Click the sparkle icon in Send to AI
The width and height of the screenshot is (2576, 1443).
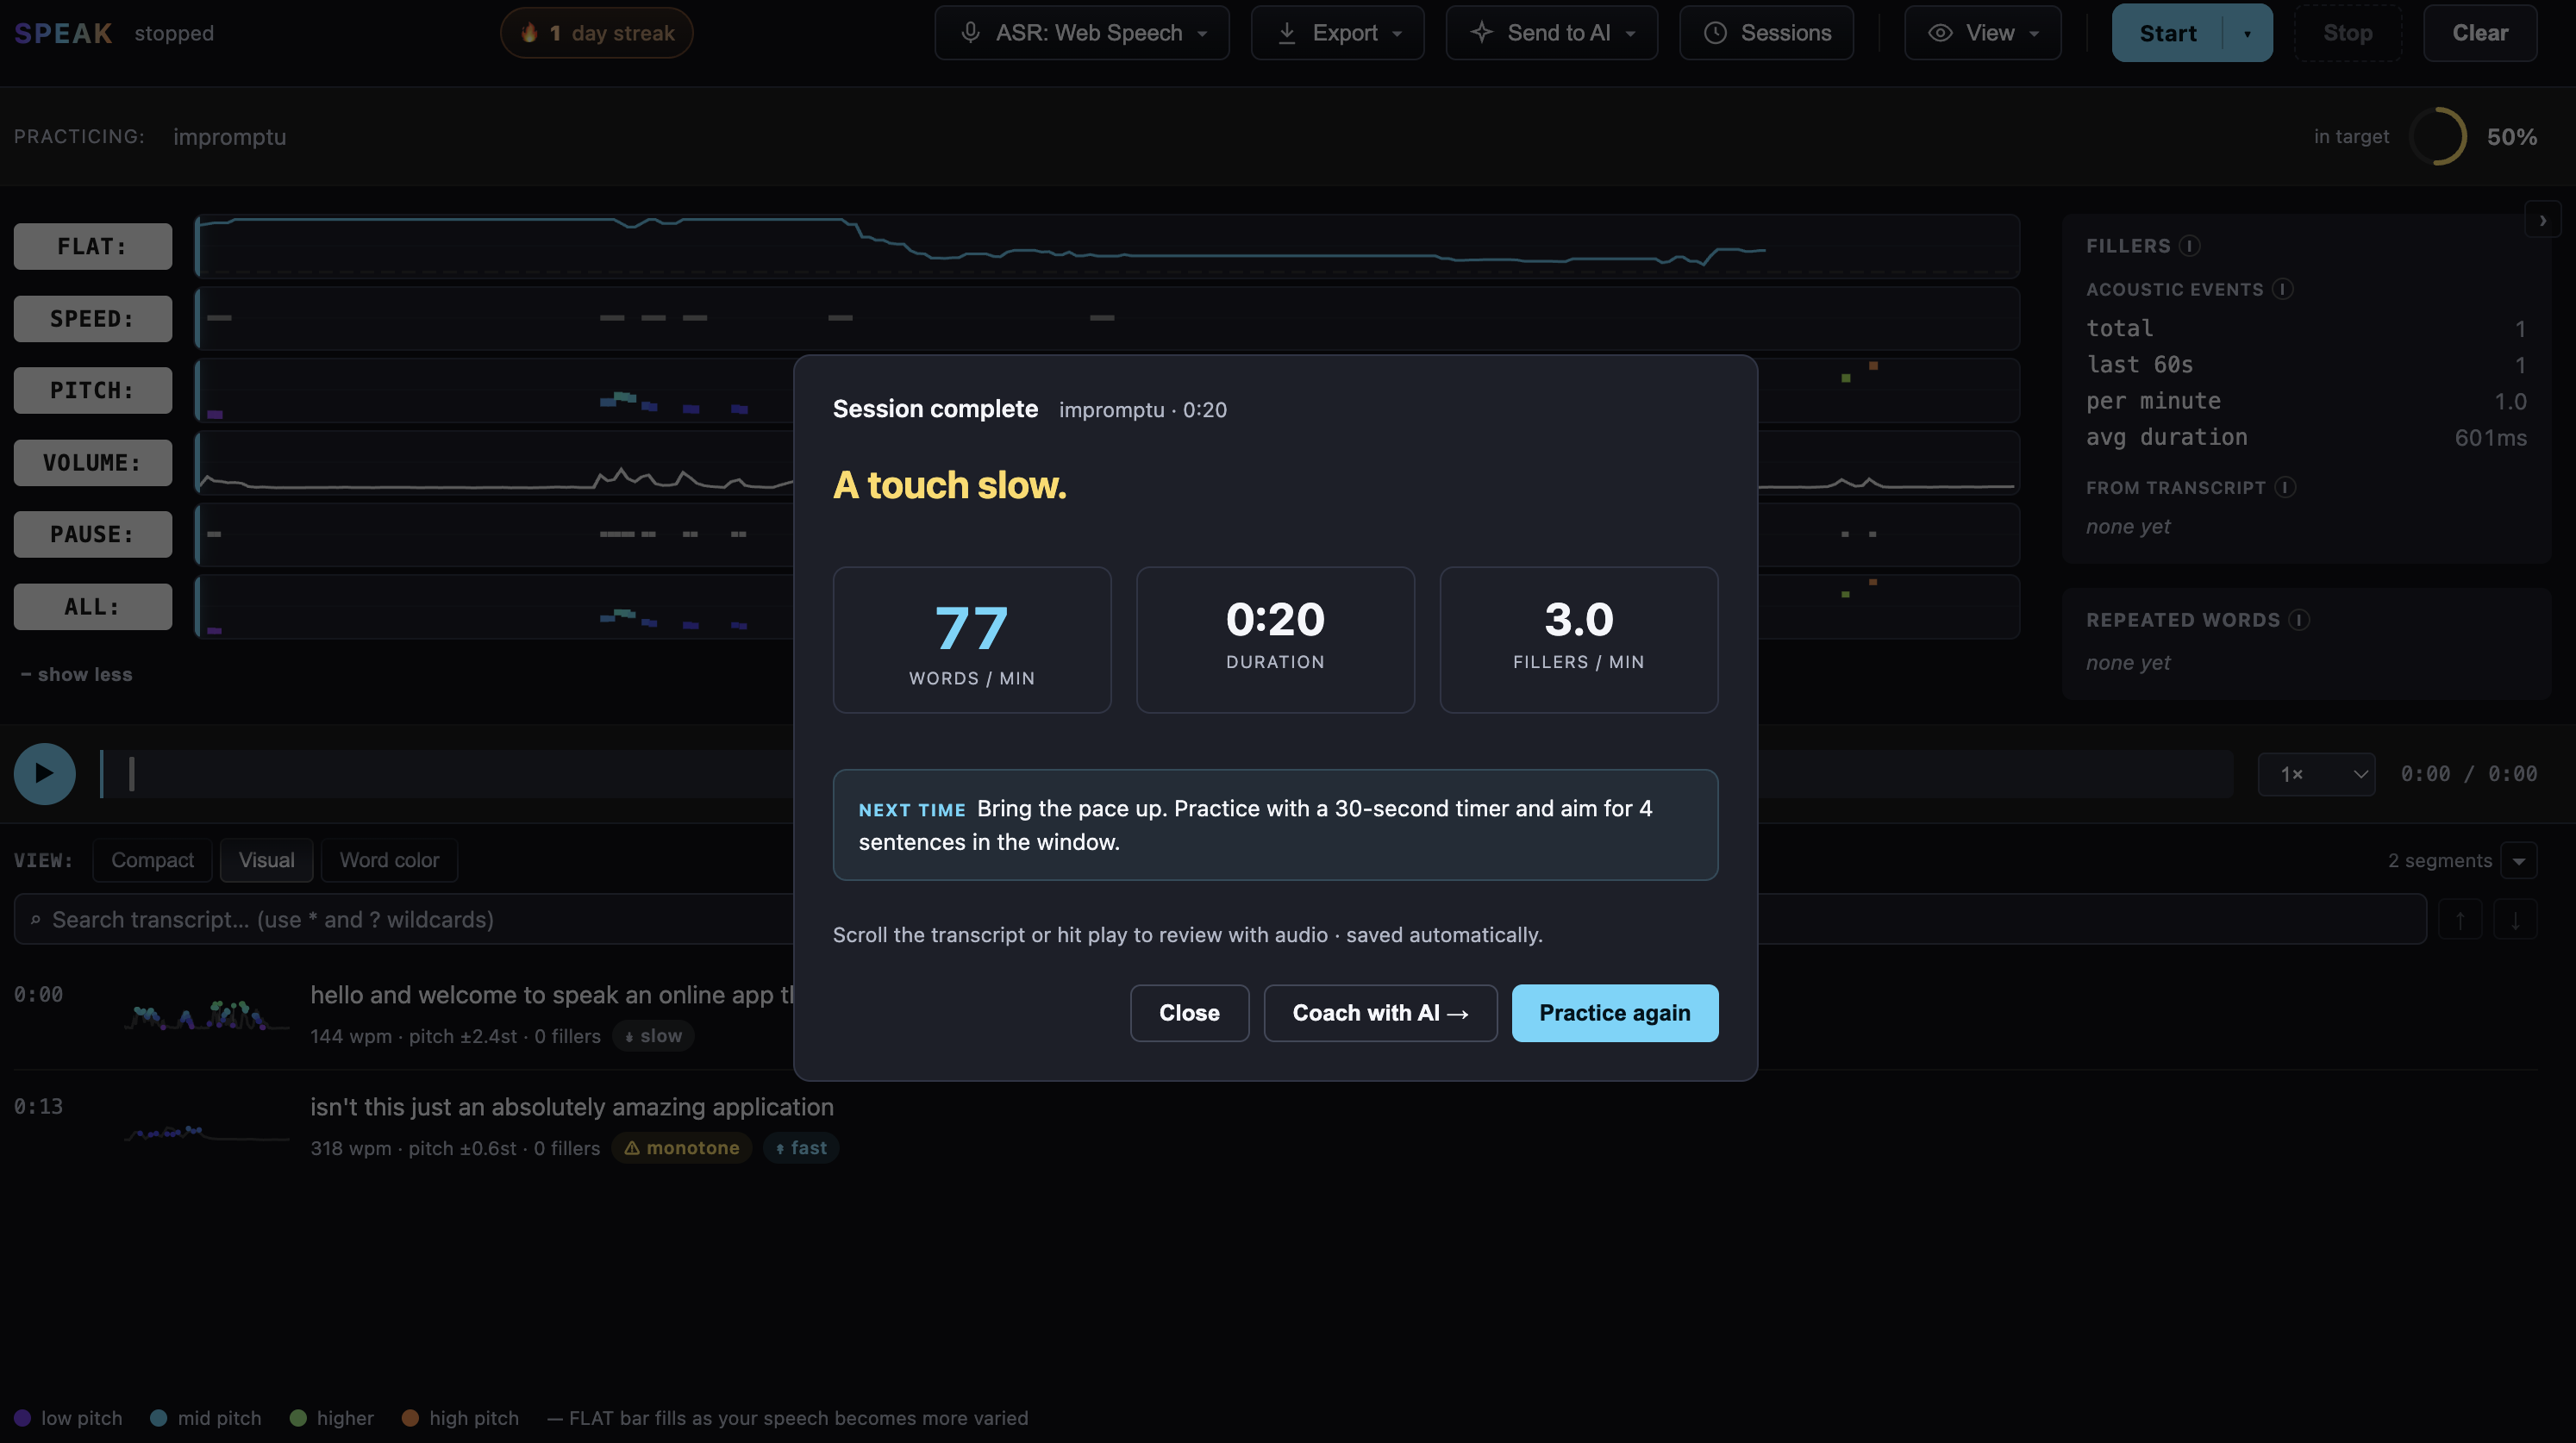[x=1481, y=33]
